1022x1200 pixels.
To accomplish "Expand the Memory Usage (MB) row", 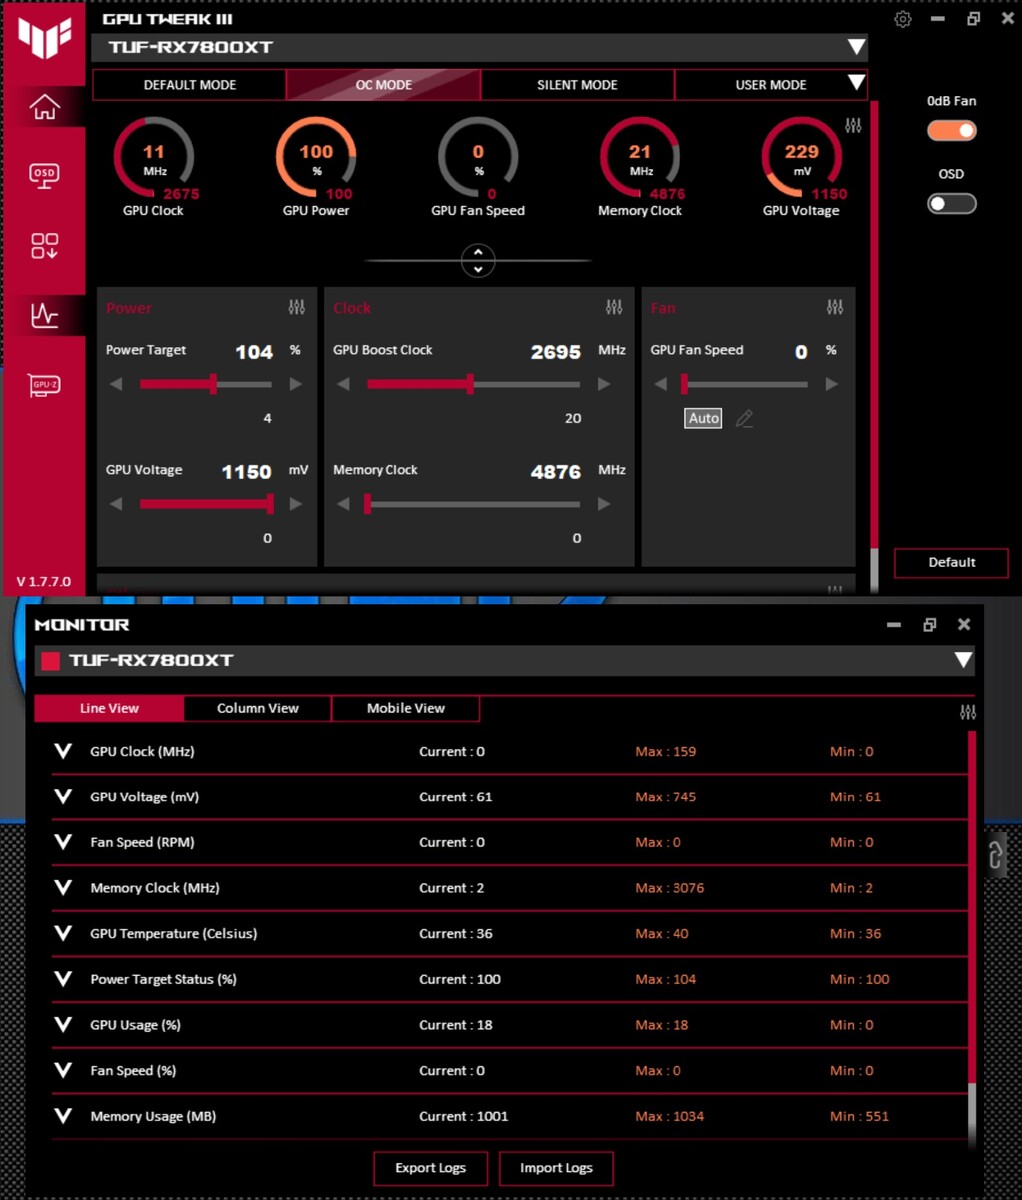I will (63, 1116).
